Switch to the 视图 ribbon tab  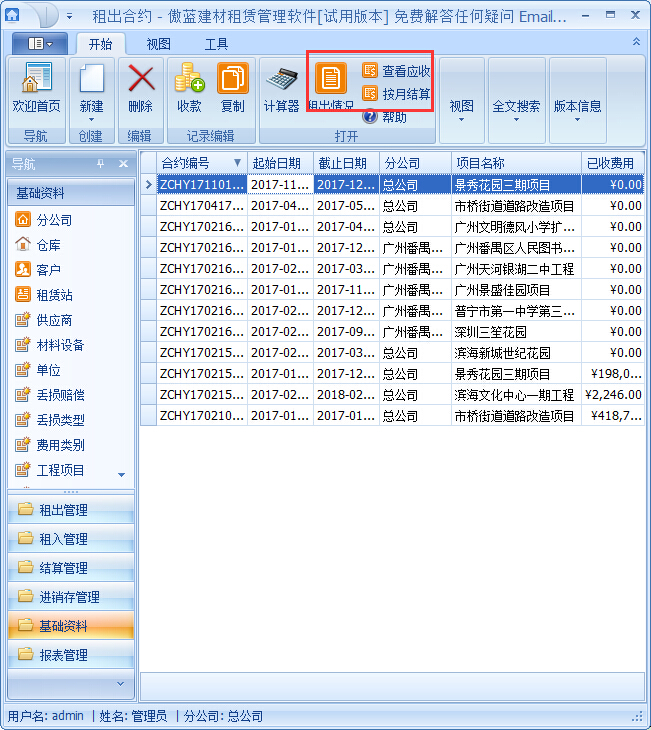pyautogui.click(x=158, y=44)
